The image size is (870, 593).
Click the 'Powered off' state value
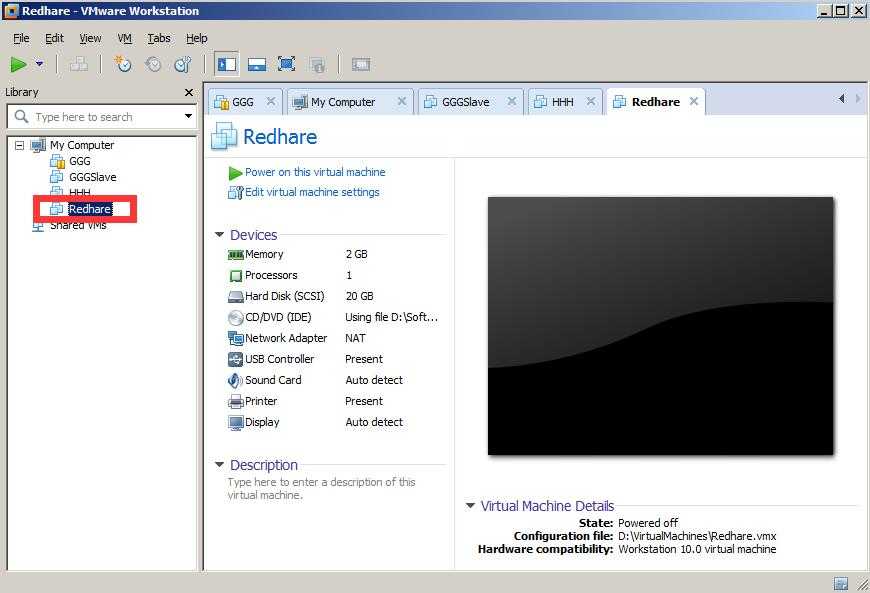pos(648,523)
